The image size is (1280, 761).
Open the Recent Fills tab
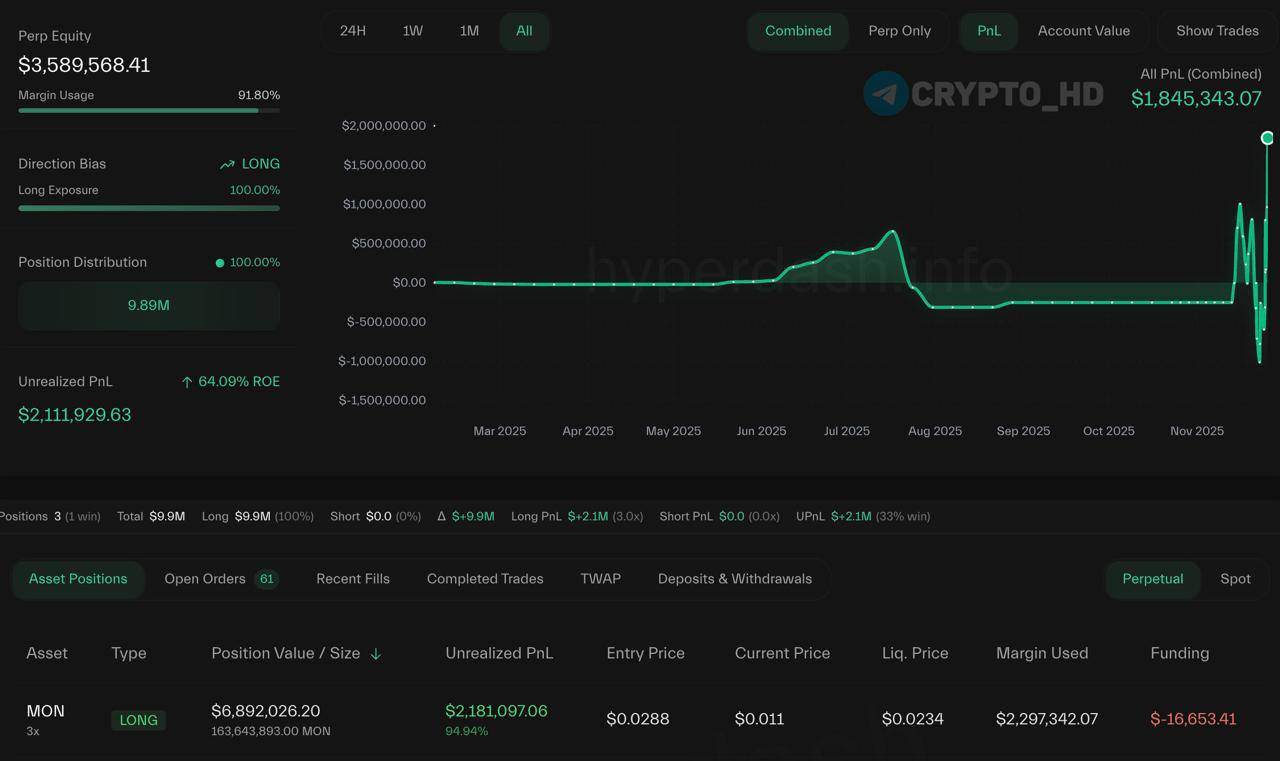[353, 579]
